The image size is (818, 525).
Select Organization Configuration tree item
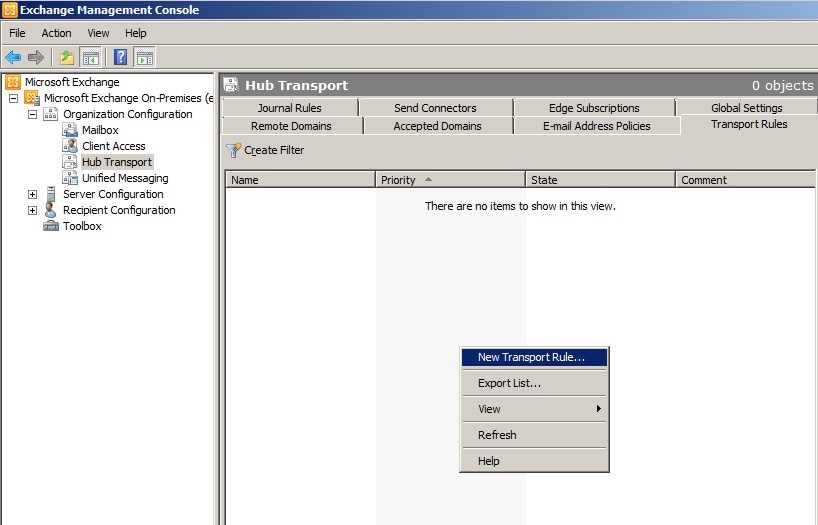click(128, 114)
